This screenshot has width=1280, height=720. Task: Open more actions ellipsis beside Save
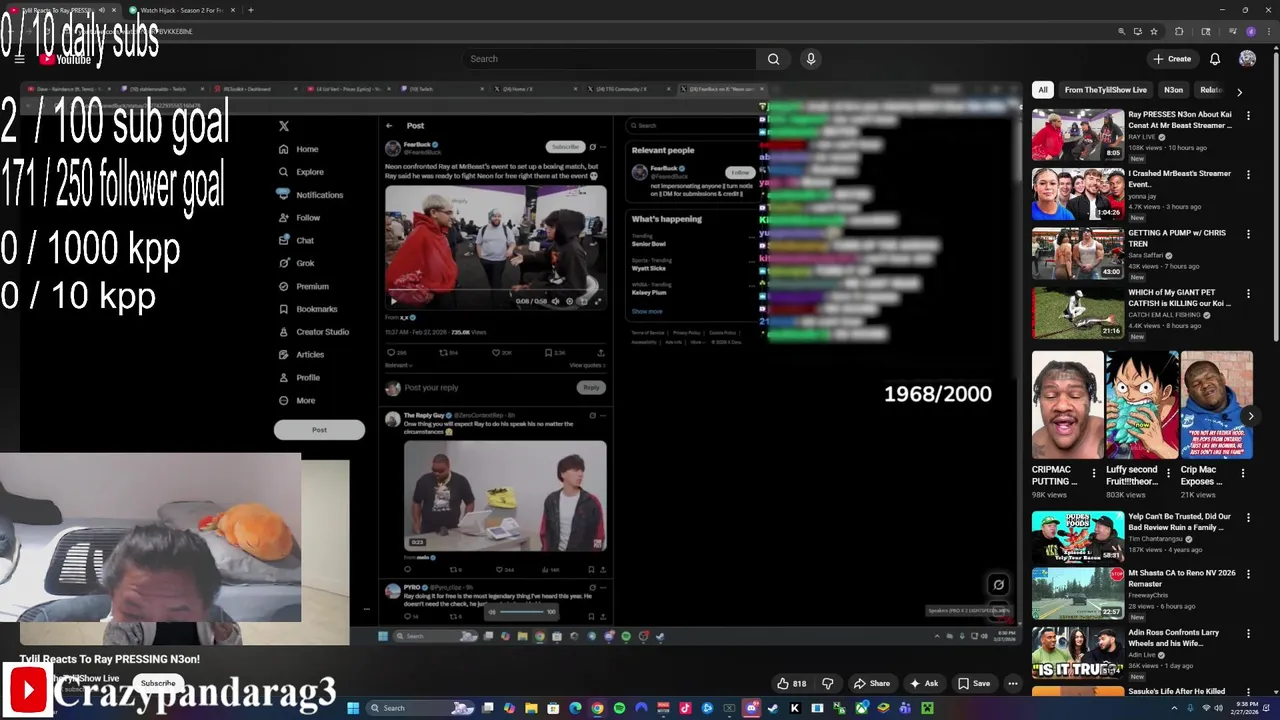pyautogui.click(x=1012, y=683)
